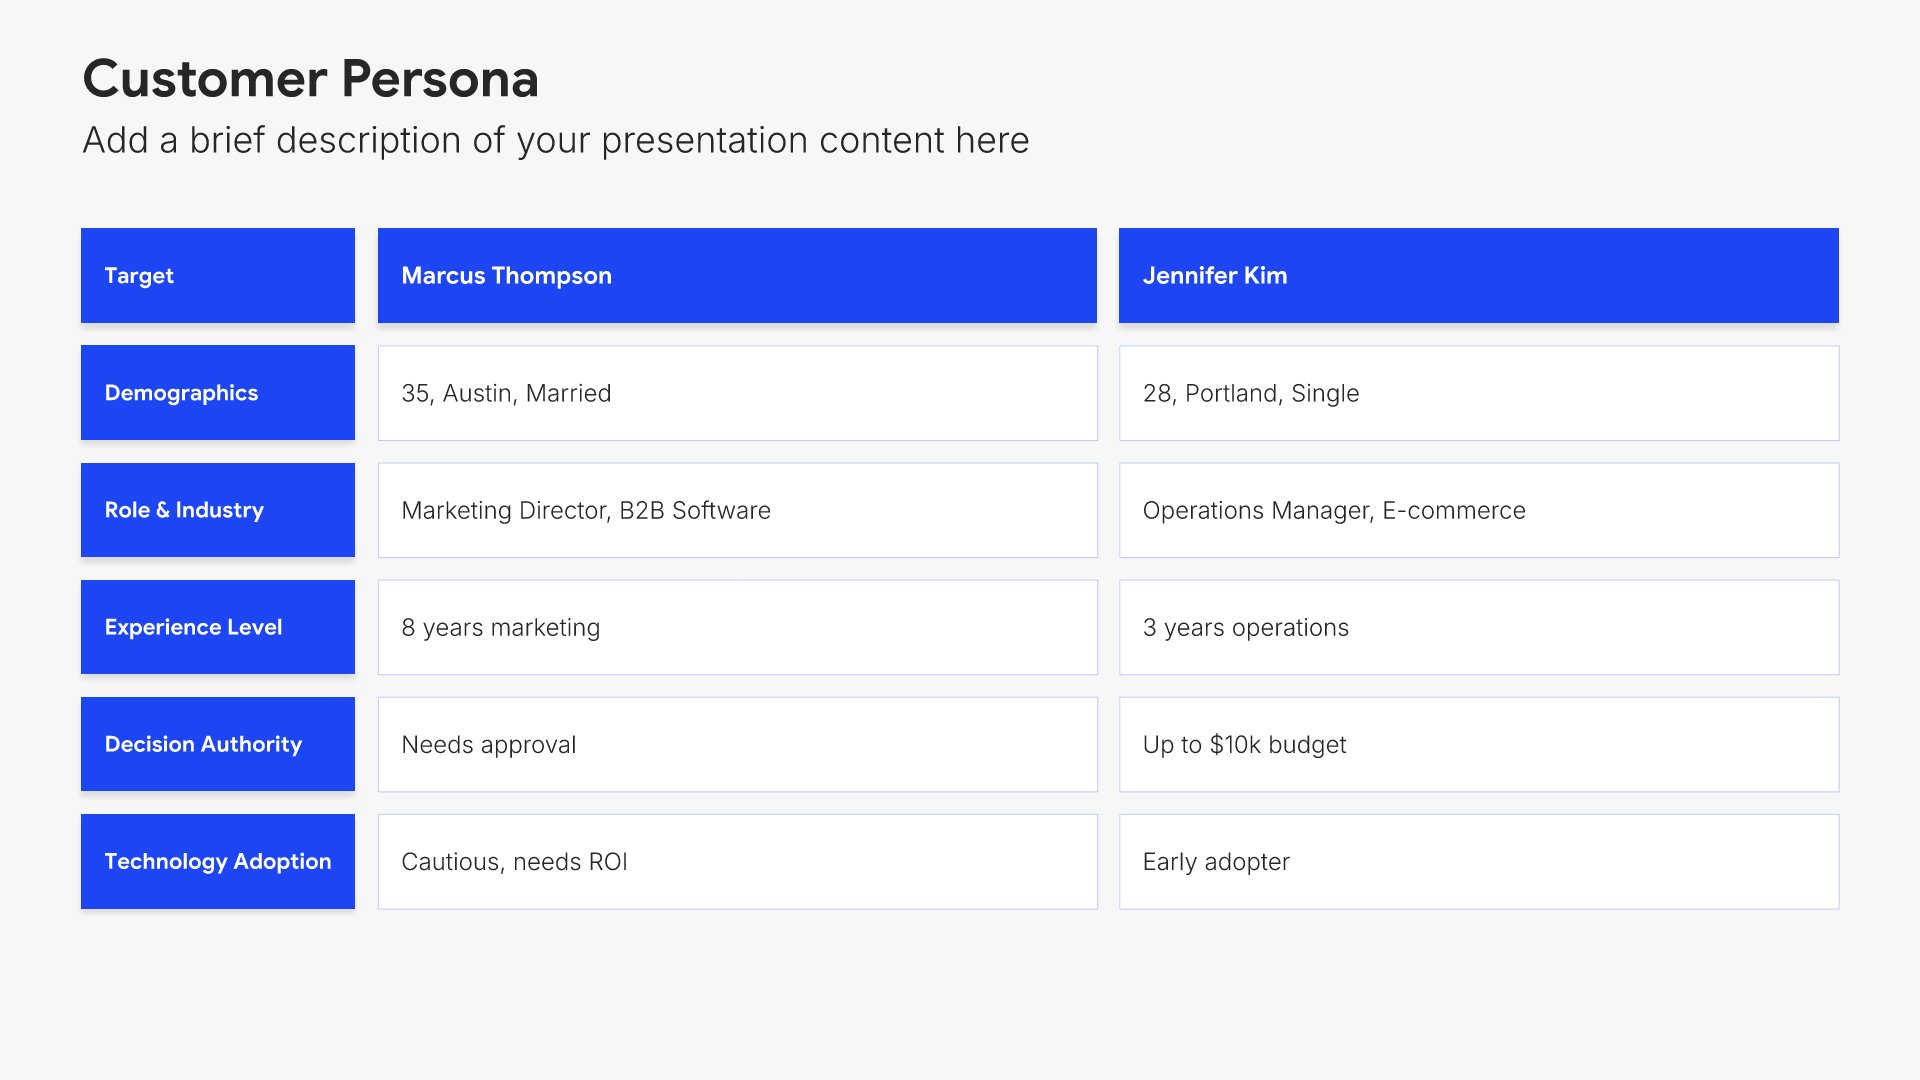Click the '28, Portland, Single' cell
1920x1080 pixels.
pyautogui.click(x=1479, y=393)
